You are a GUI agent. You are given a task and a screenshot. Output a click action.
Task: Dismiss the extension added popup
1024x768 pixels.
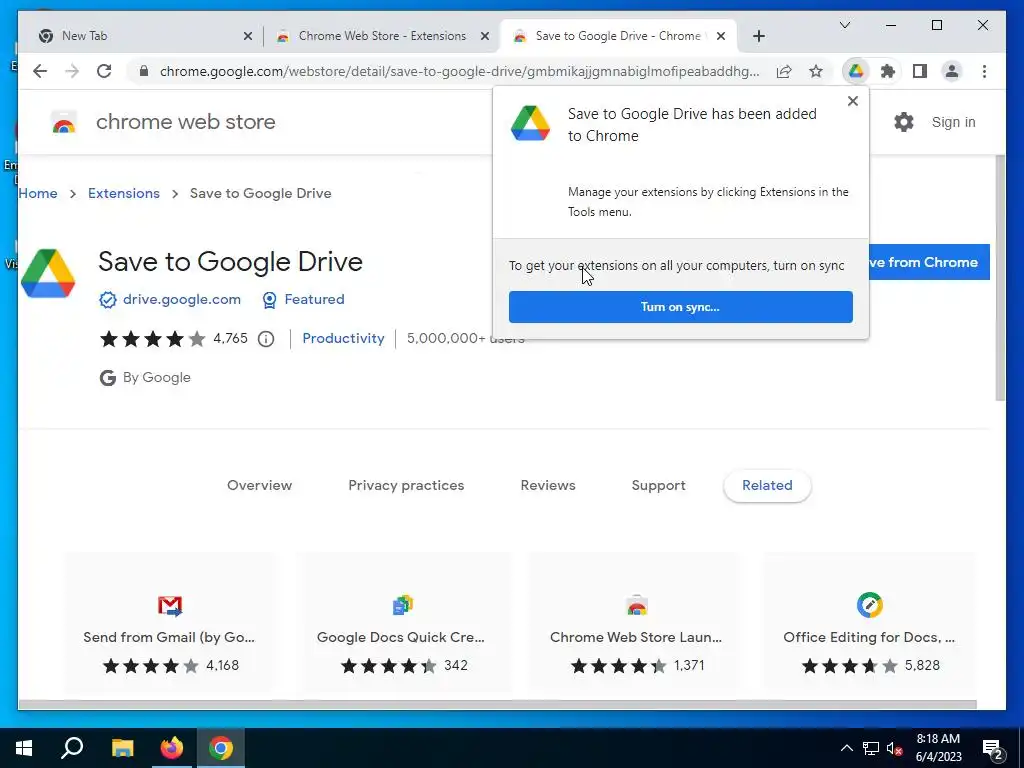(x=852, y=101)
